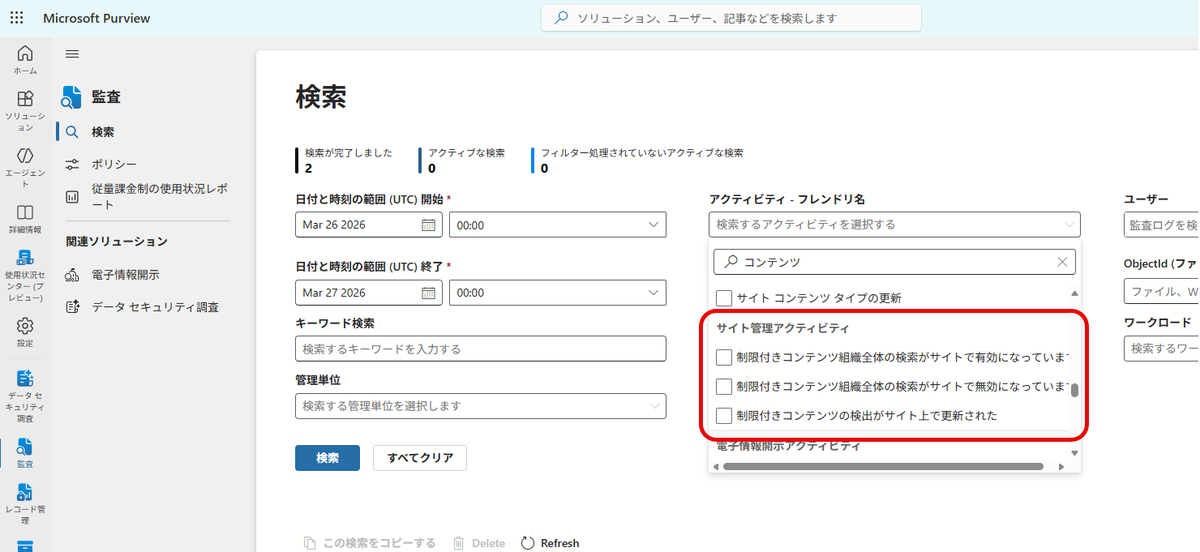The height and width of the screenshot is (552, 1200).
Task: Click the すべてクリア button
Action: (420, 458)
